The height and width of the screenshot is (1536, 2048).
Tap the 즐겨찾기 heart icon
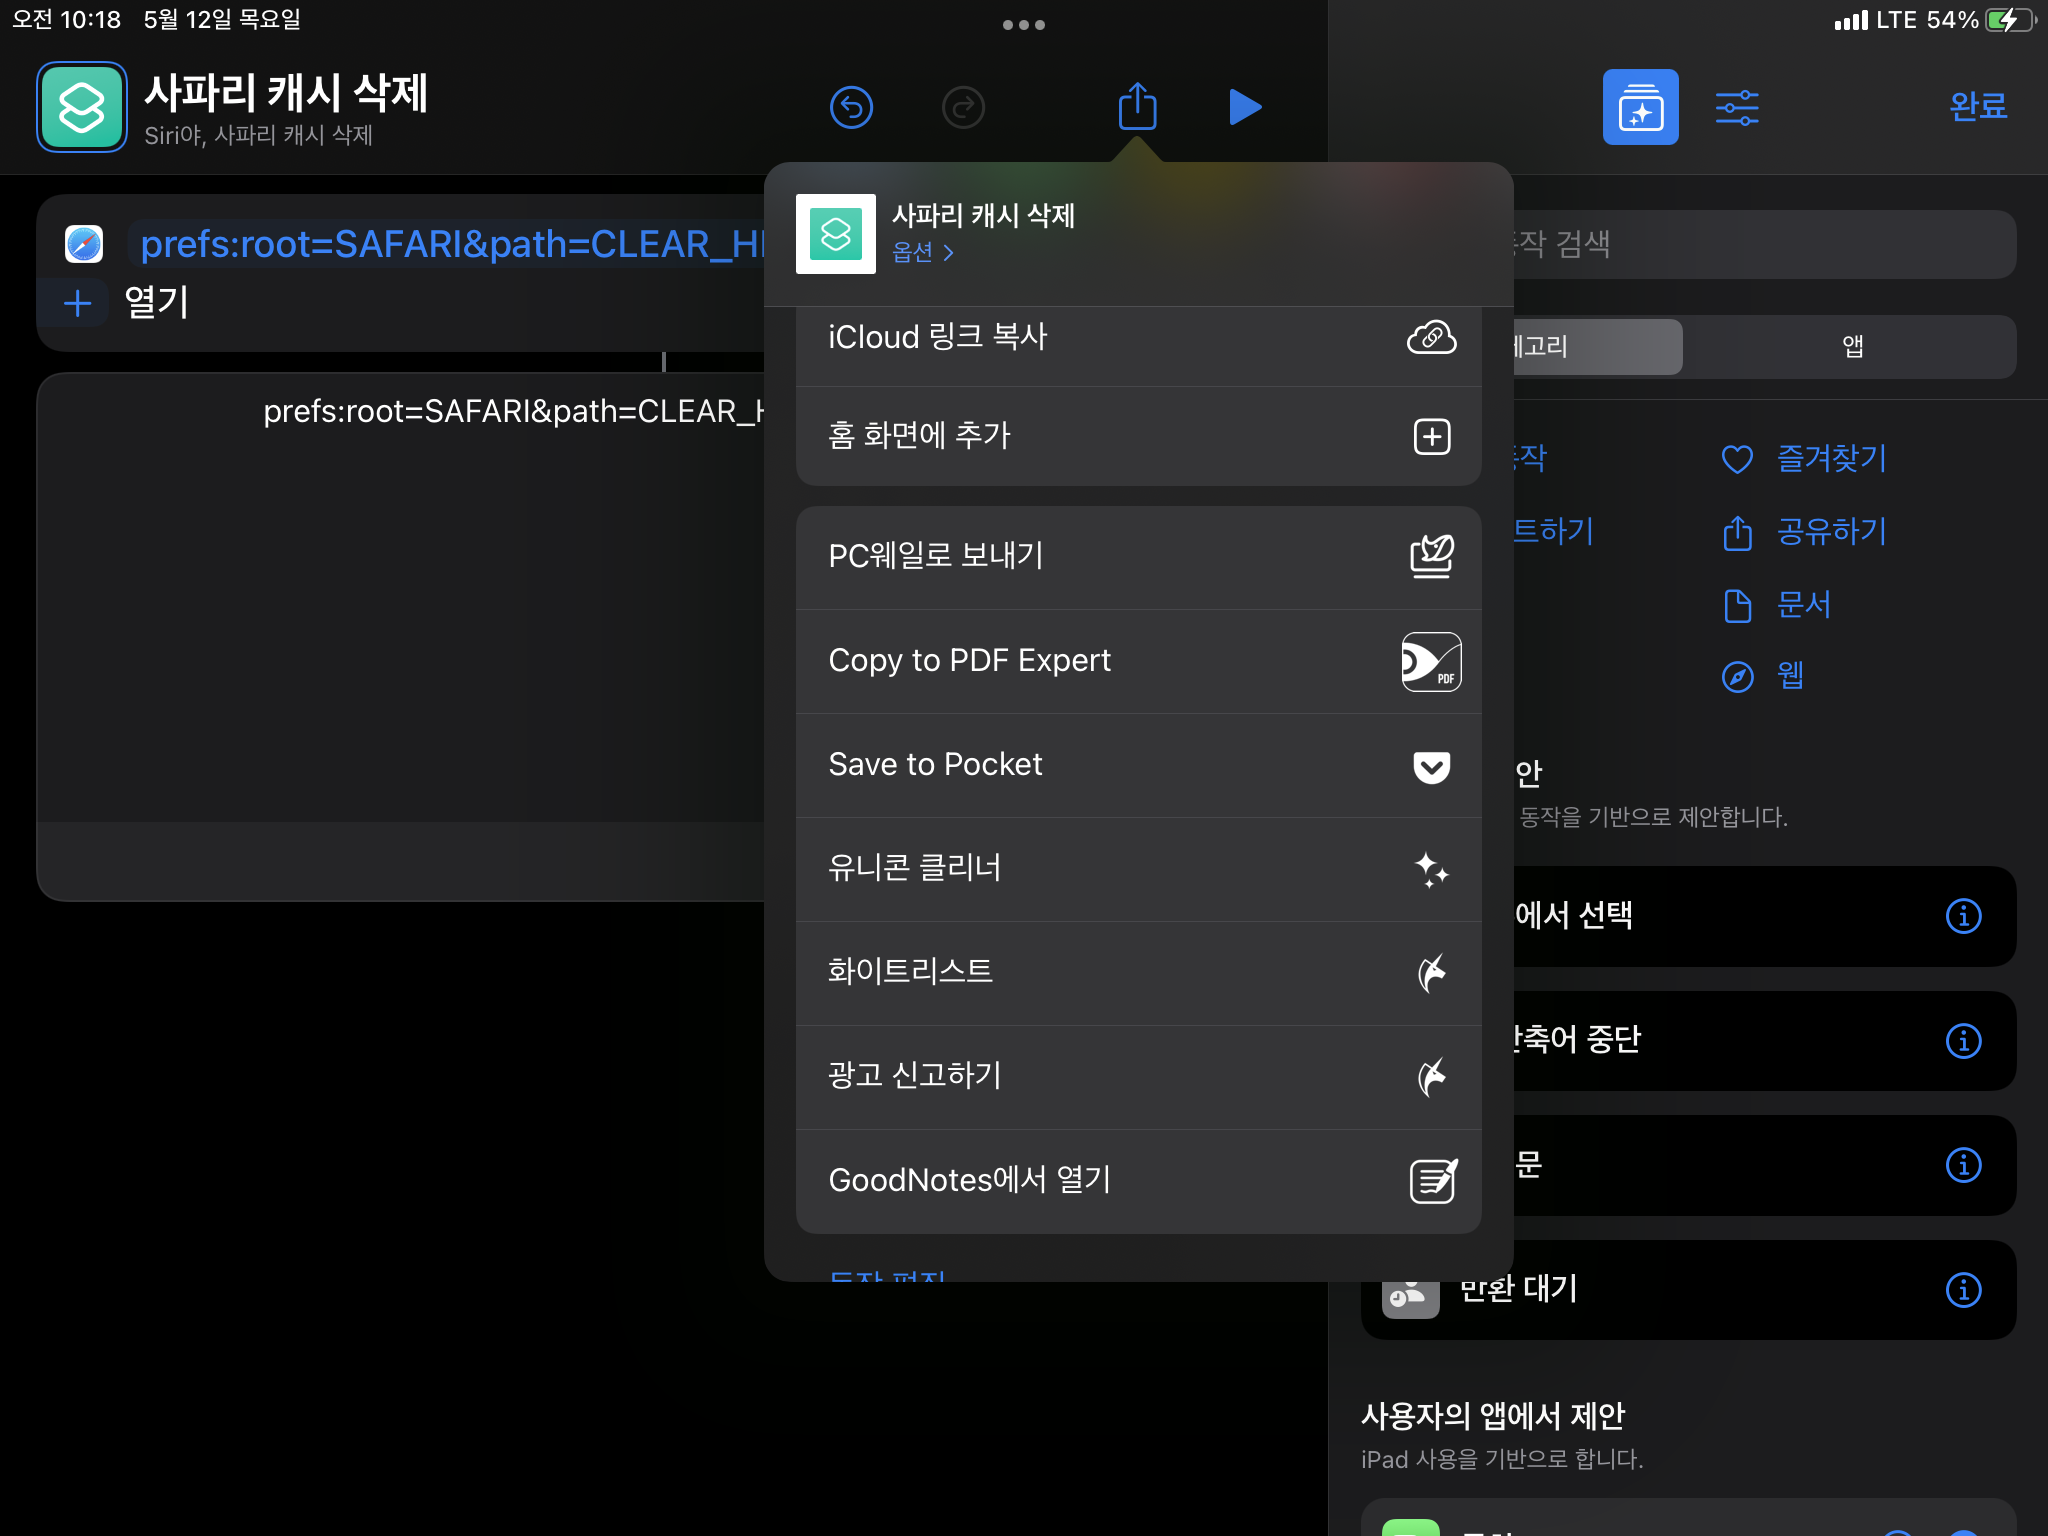pos(1738,459)
